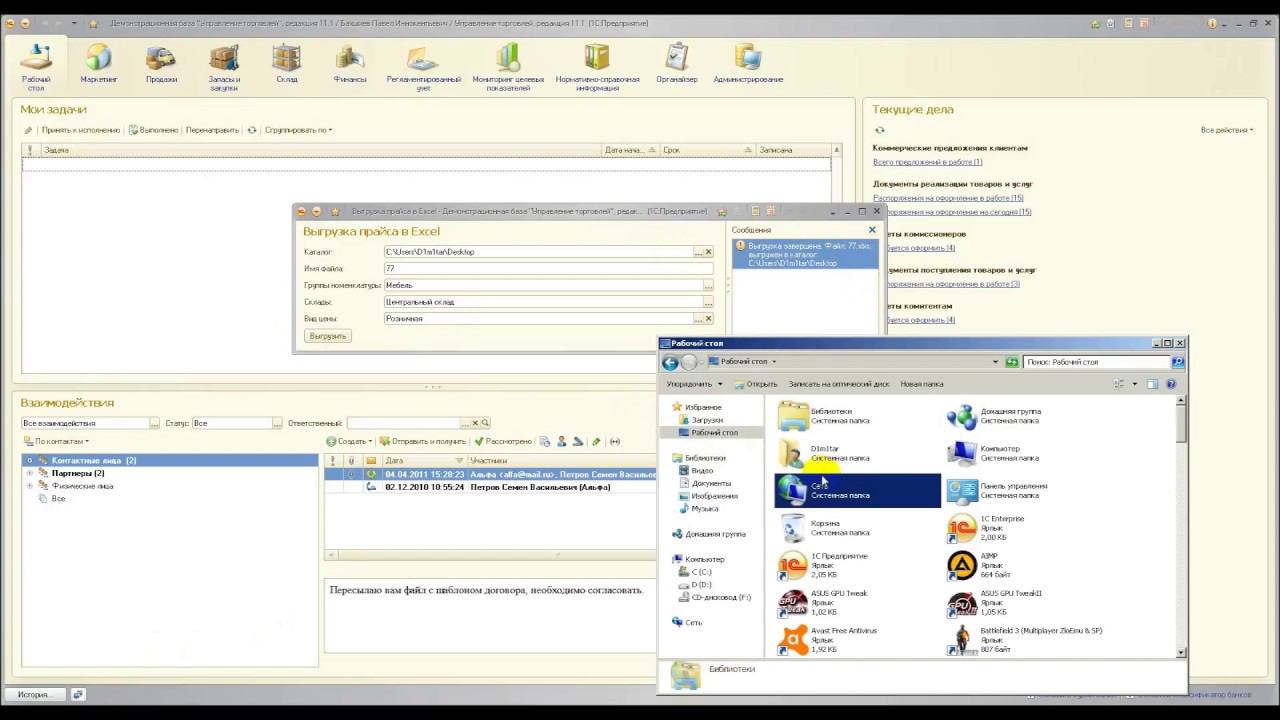Open the Финансы section
Viewport: 1280px width, 720px height.
click(x=350, y=66)
